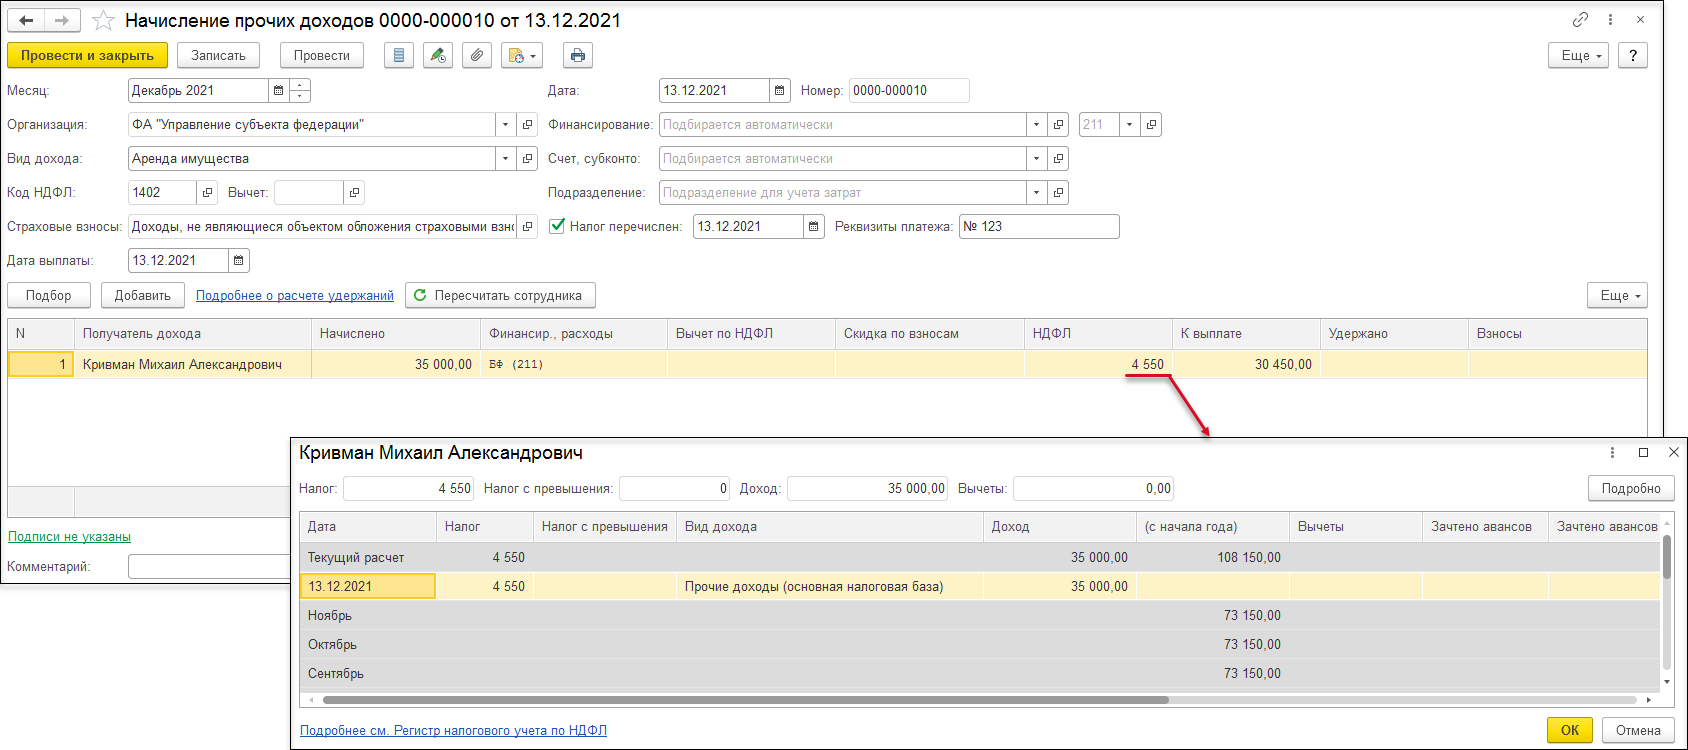Confirm popup with OK button
The height and width of the screenshot is (750, 1688).
(1570, 730)
